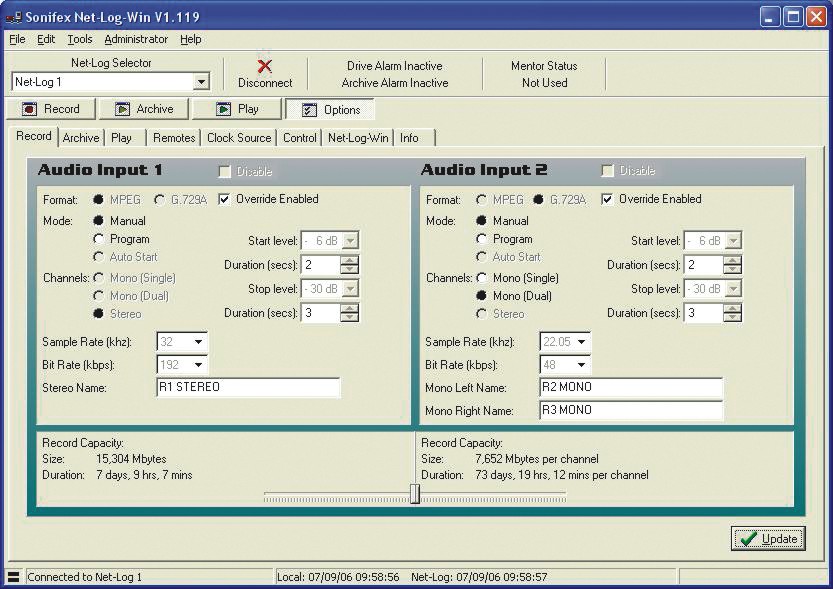Image resolution: width=833 pixels, height=589 pixels.
Task: Switch to the Control tab
Action: (x=300, y=138)
